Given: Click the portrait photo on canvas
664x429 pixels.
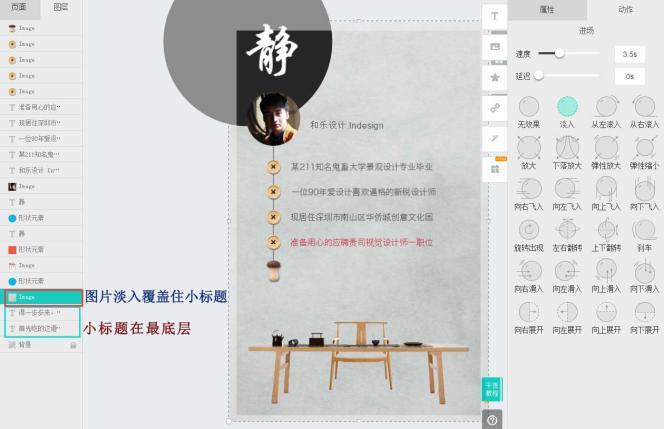Looking at the screenshot, I should tap(274, 119).
